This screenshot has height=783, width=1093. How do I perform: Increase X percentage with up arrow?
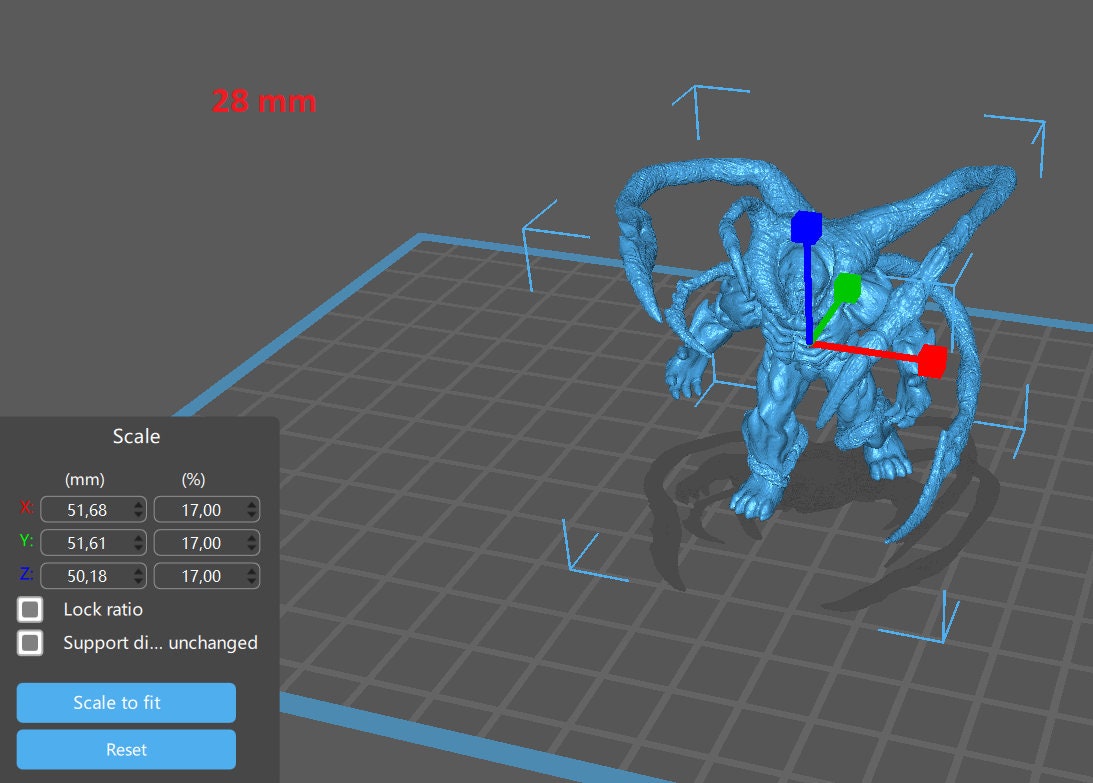pyautogui.click(x=251, y=504)
